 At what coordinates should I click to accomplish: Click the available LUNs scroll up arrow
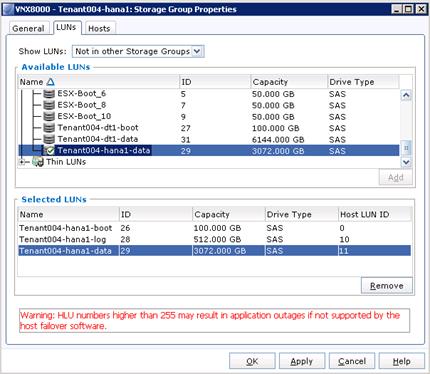pos(406,95)
